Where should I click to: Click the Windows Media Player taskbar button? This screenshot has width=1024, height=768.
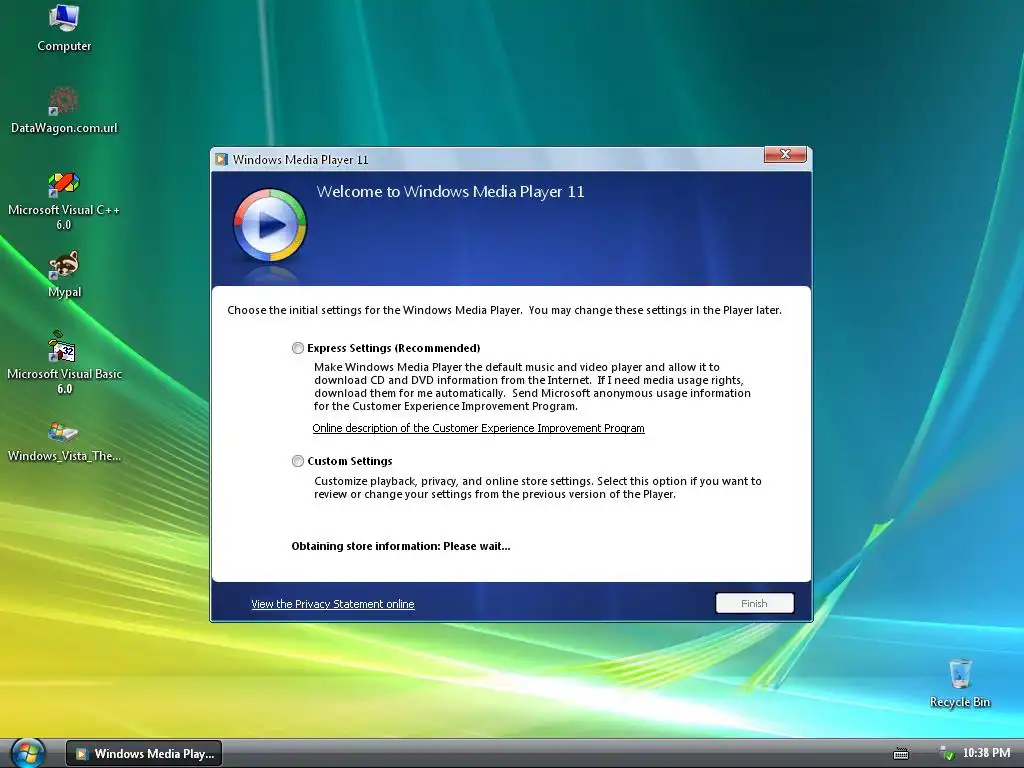pos(144,754)
